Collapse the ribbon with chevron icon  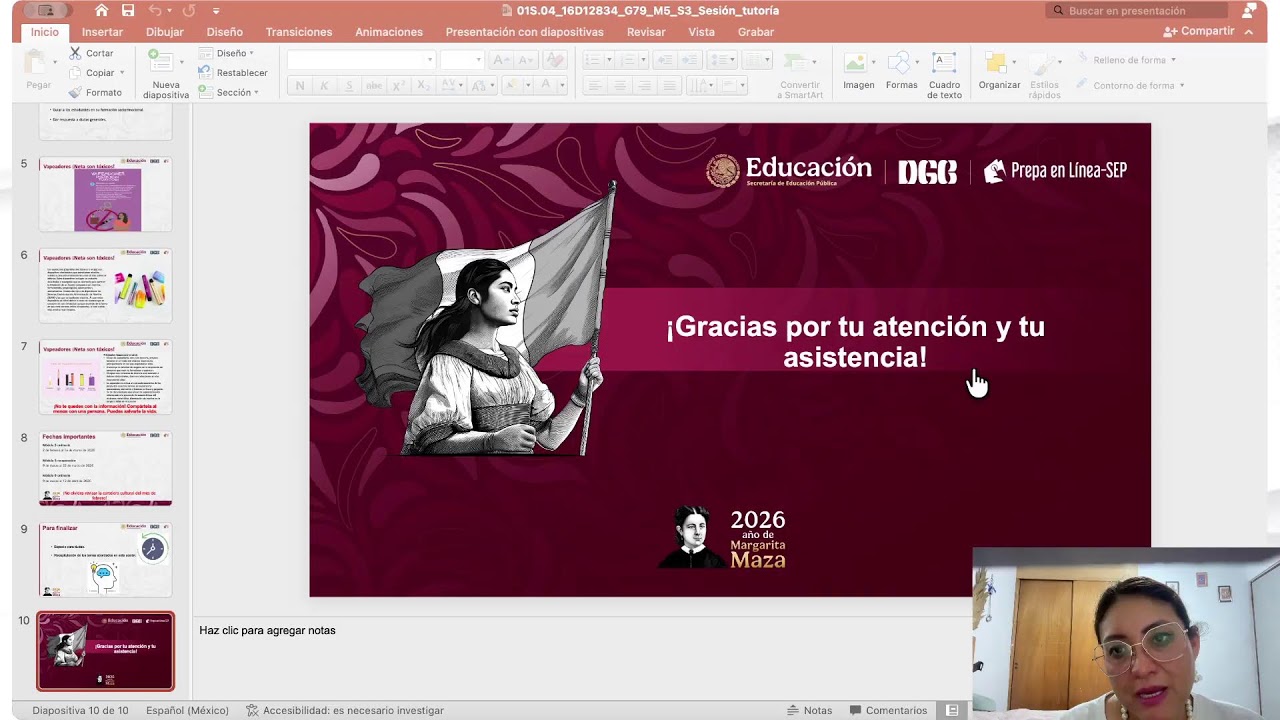[1249, 32]
